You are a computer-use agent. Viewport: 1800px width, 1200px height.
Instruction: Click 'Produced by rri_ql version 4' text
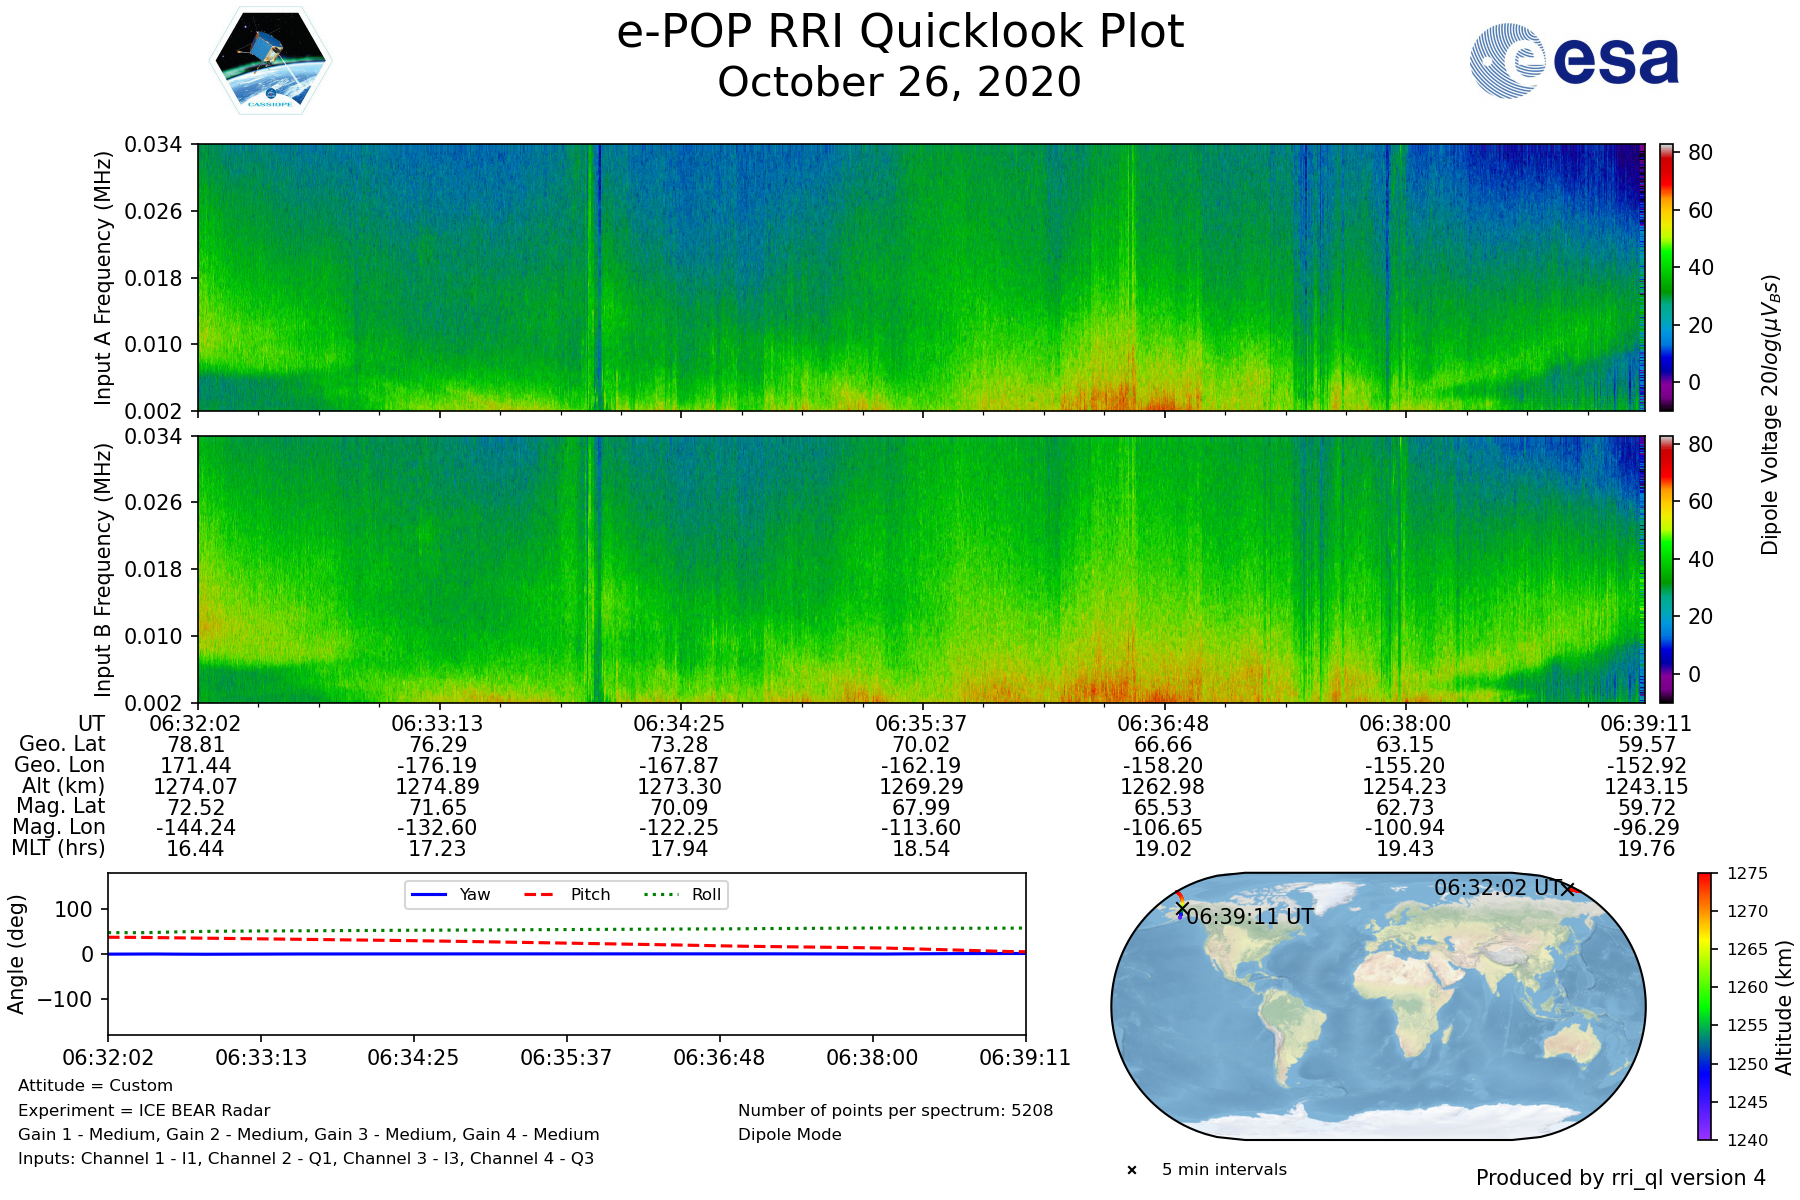(1620, 1178)
